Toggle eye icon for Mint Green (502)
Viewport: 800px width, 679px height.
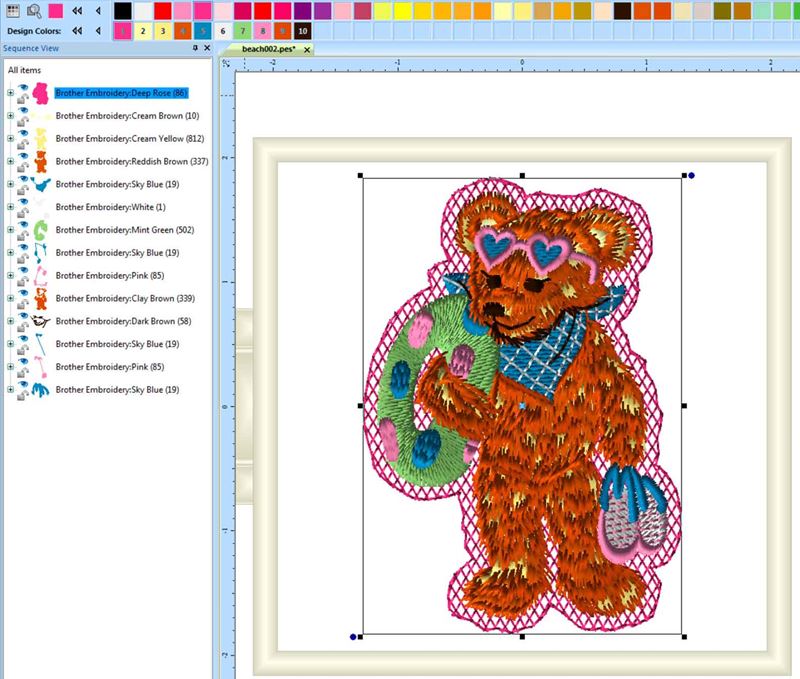[x=23, y=224]
